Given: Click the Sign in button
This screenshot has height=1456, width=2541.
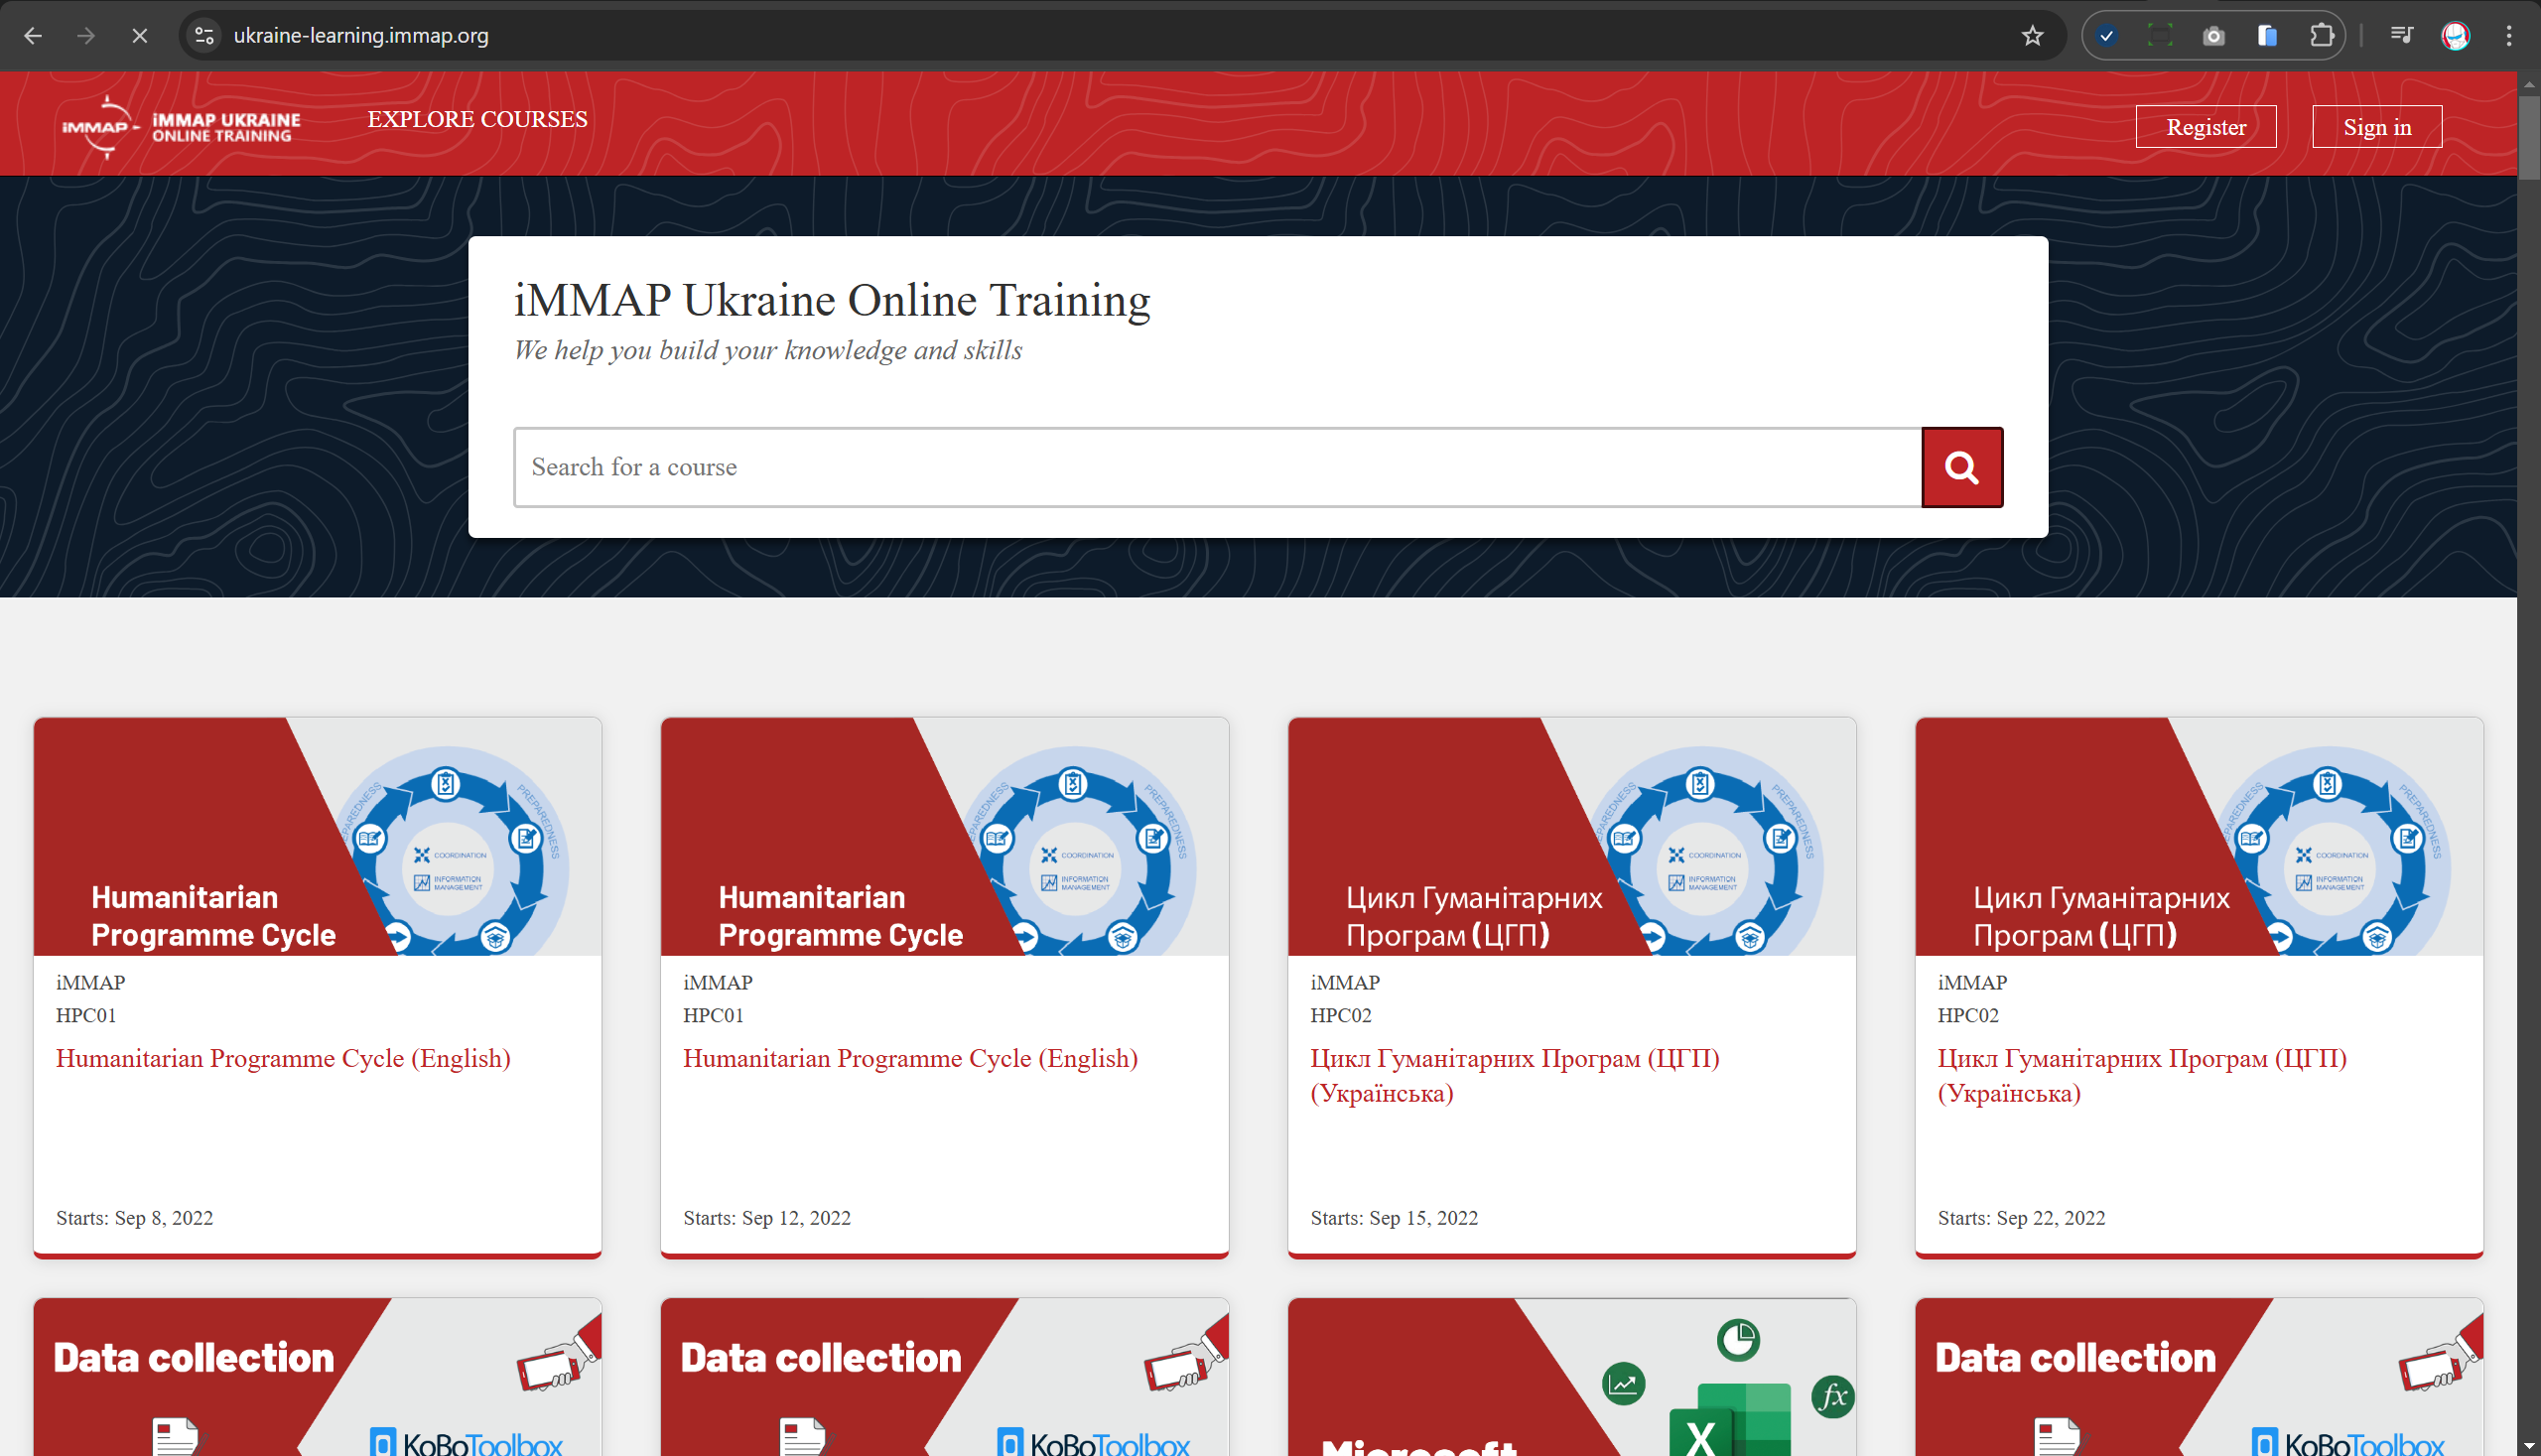Looking at the screenshot, I should coord(2377,126).
